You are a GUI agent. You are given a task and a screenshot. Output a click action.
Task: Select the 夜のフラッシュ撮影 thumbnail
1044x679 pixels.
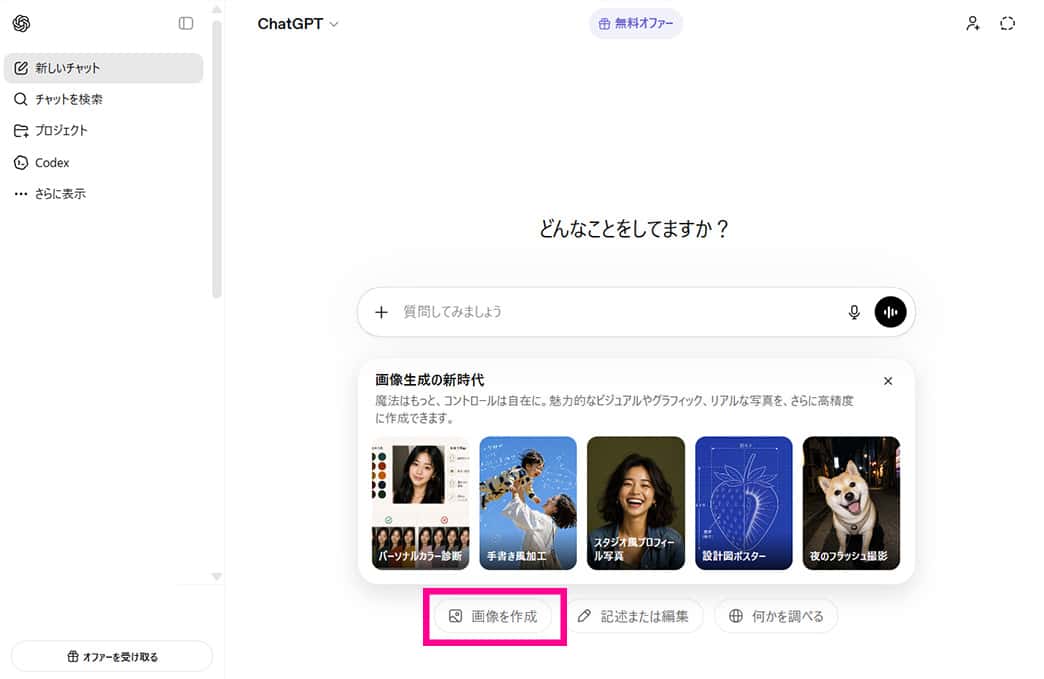point(852,503)
